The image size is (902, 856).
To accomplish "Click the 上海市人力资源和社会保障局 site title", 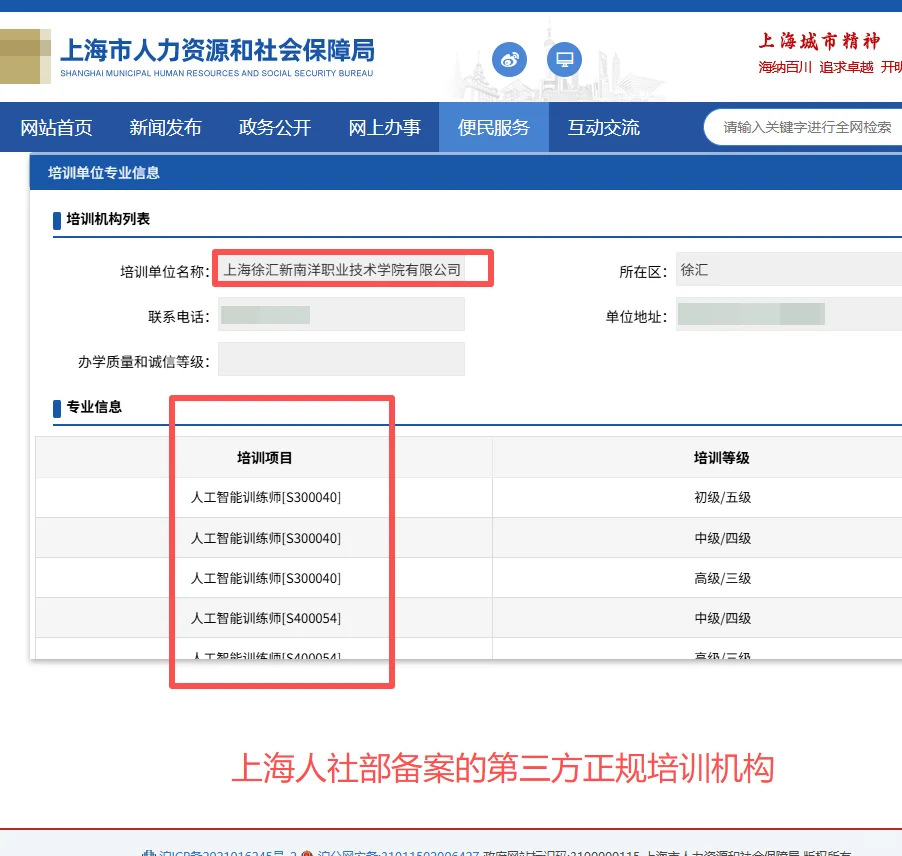I will click(217, 51).
